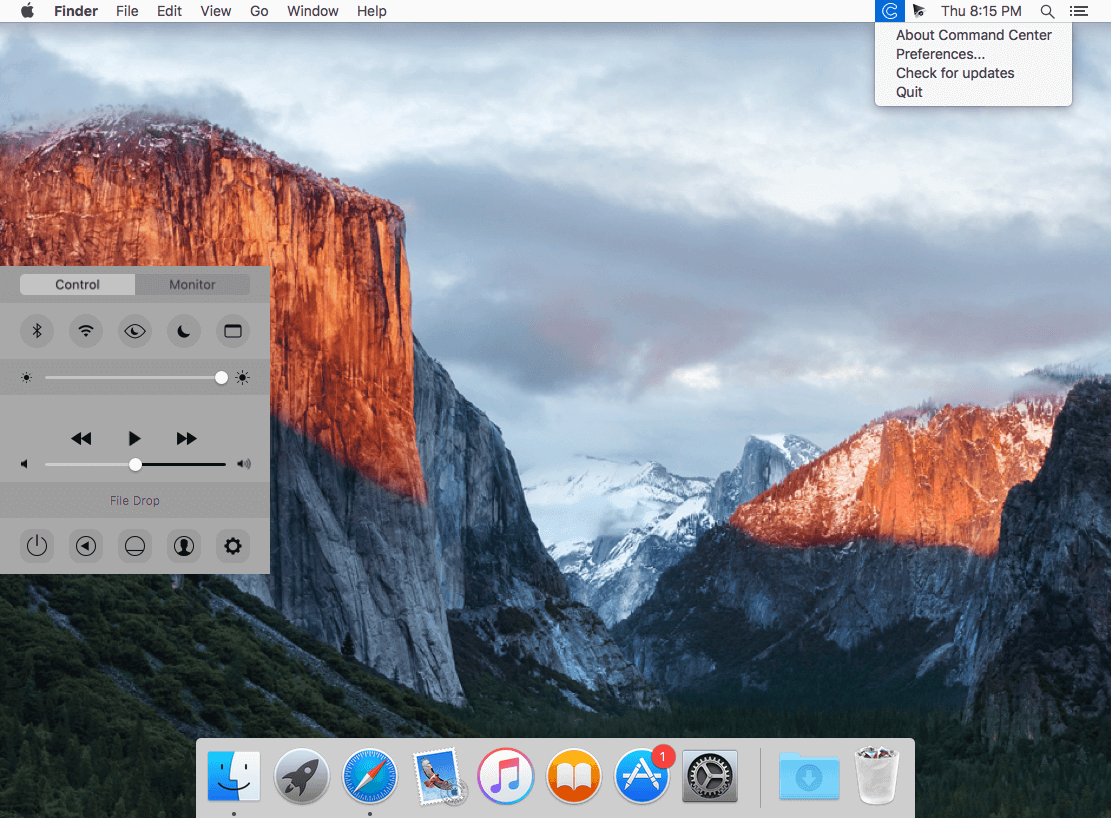
Task: Enable the crescent moon Do Not Disturb button
Action: click(x=184, y=331)
